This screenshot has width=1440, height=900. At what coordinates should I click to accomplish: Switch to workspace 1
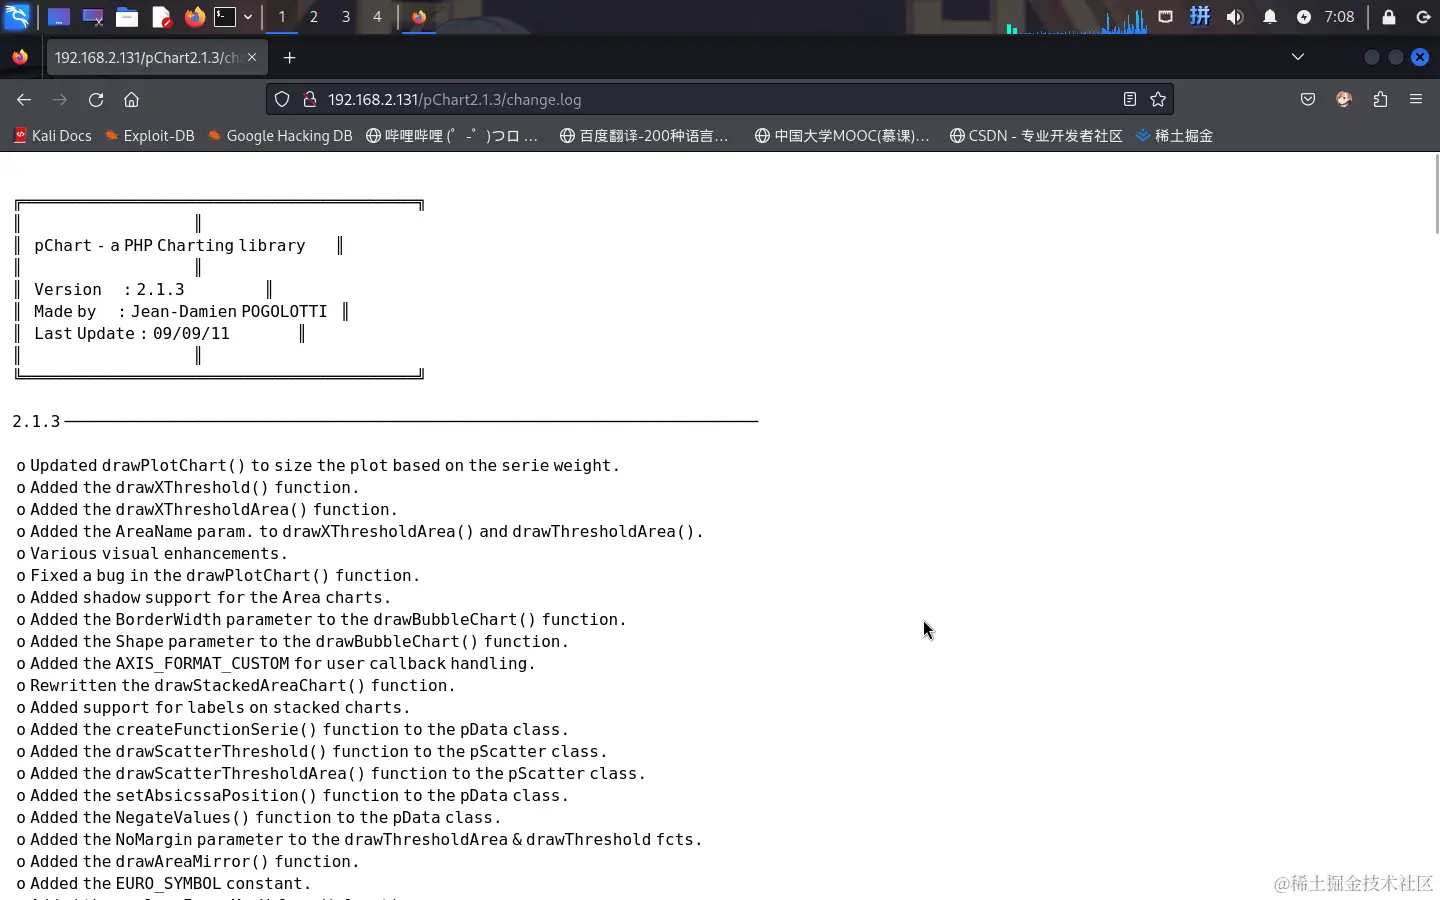(x=282, y=17)
